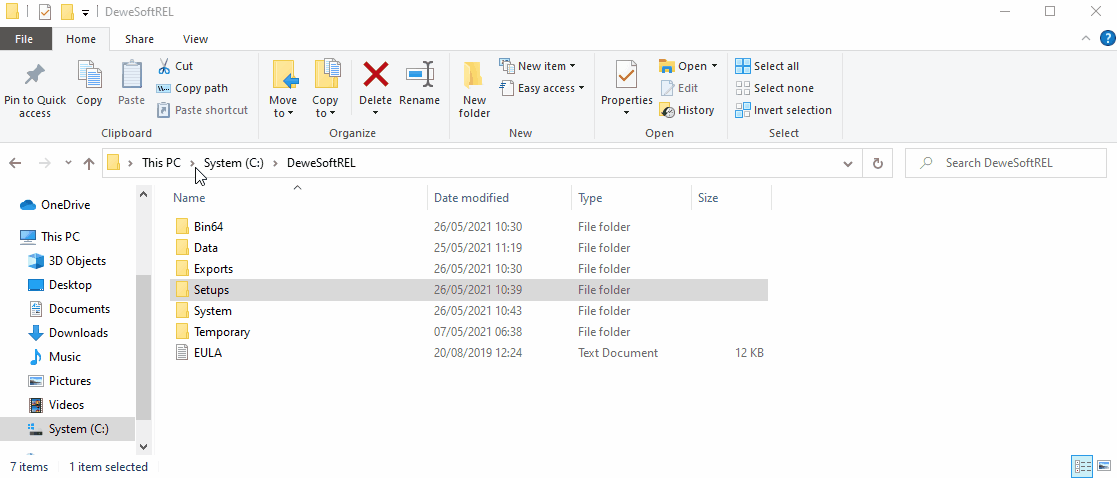Open Quick Access Toolbar customize arrow

[85, 12]
